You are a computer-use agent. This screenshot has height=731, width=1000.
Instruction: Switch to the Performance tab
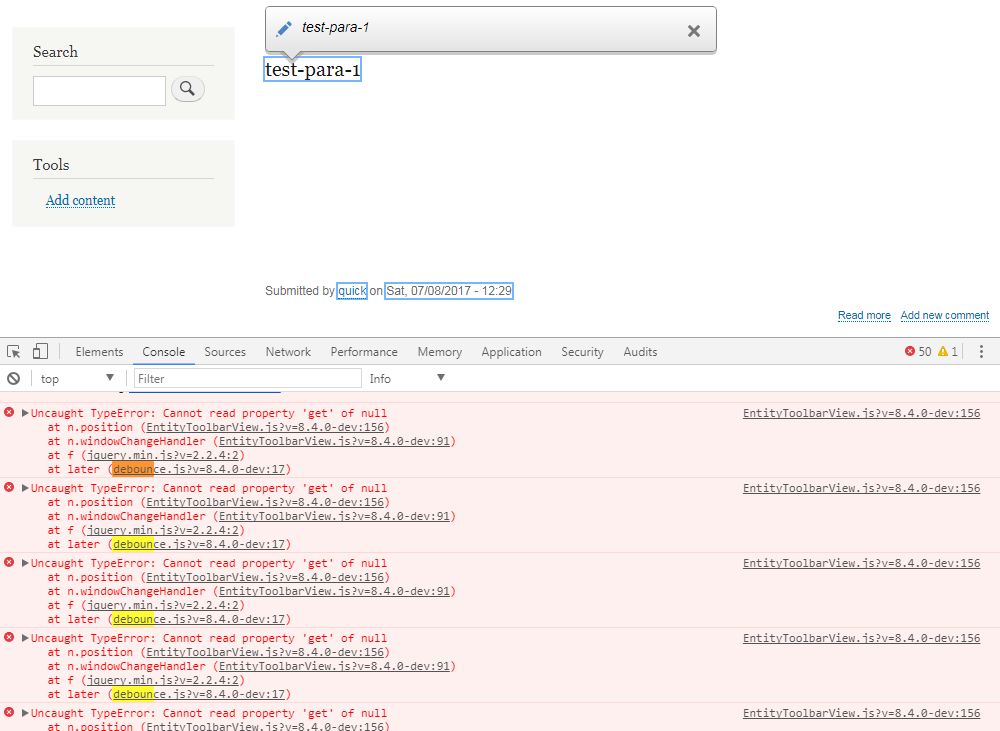pos(364,351)
